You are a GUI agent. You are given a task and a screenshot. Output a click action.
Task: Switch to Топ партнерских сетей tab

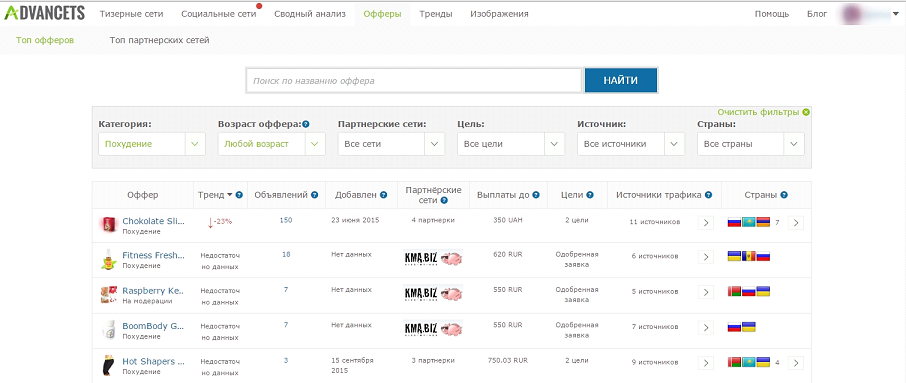(x=159, y=40)
